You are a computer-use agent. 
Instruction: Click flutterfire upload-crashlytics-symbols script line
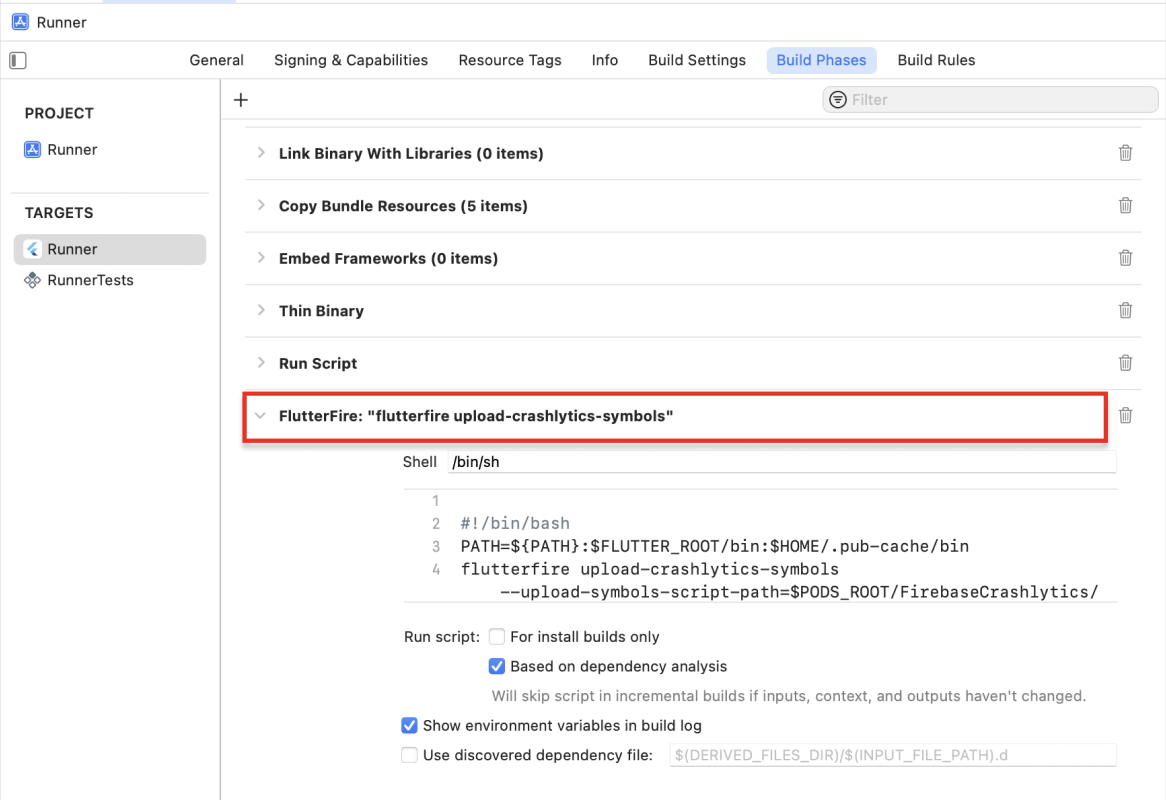click(x=650, y=570)
